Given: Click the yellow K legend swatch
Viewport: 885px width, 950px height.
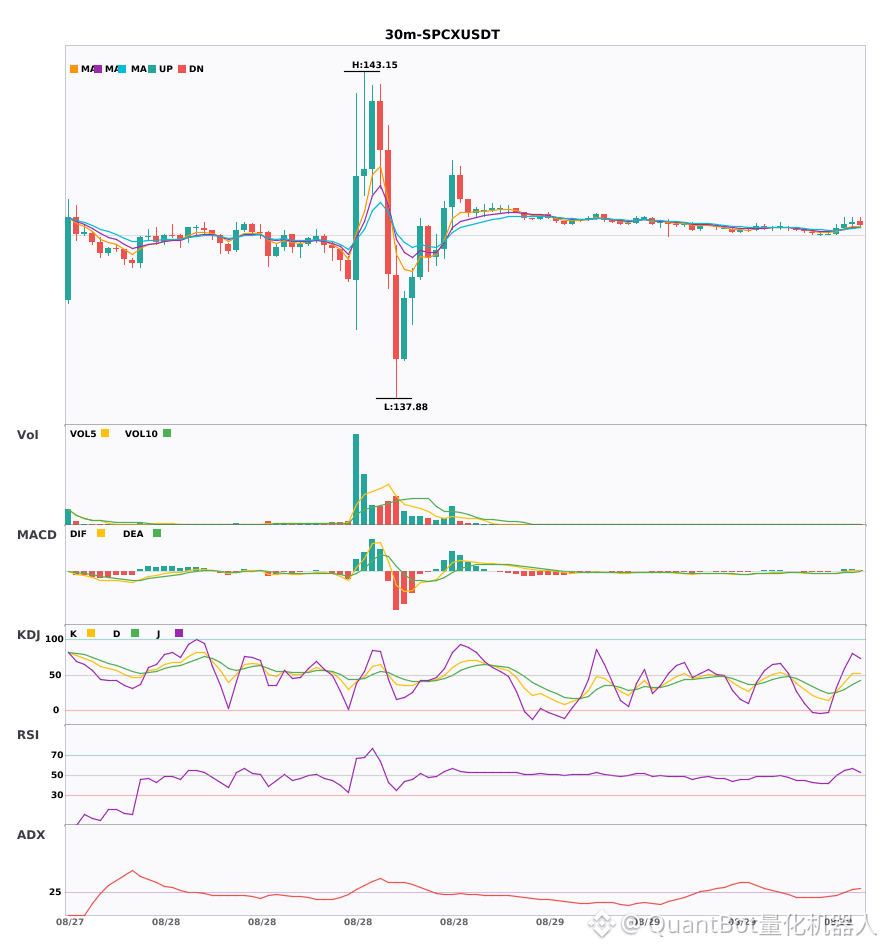Looking at the screenshot, I should click(x=91, y=633).
